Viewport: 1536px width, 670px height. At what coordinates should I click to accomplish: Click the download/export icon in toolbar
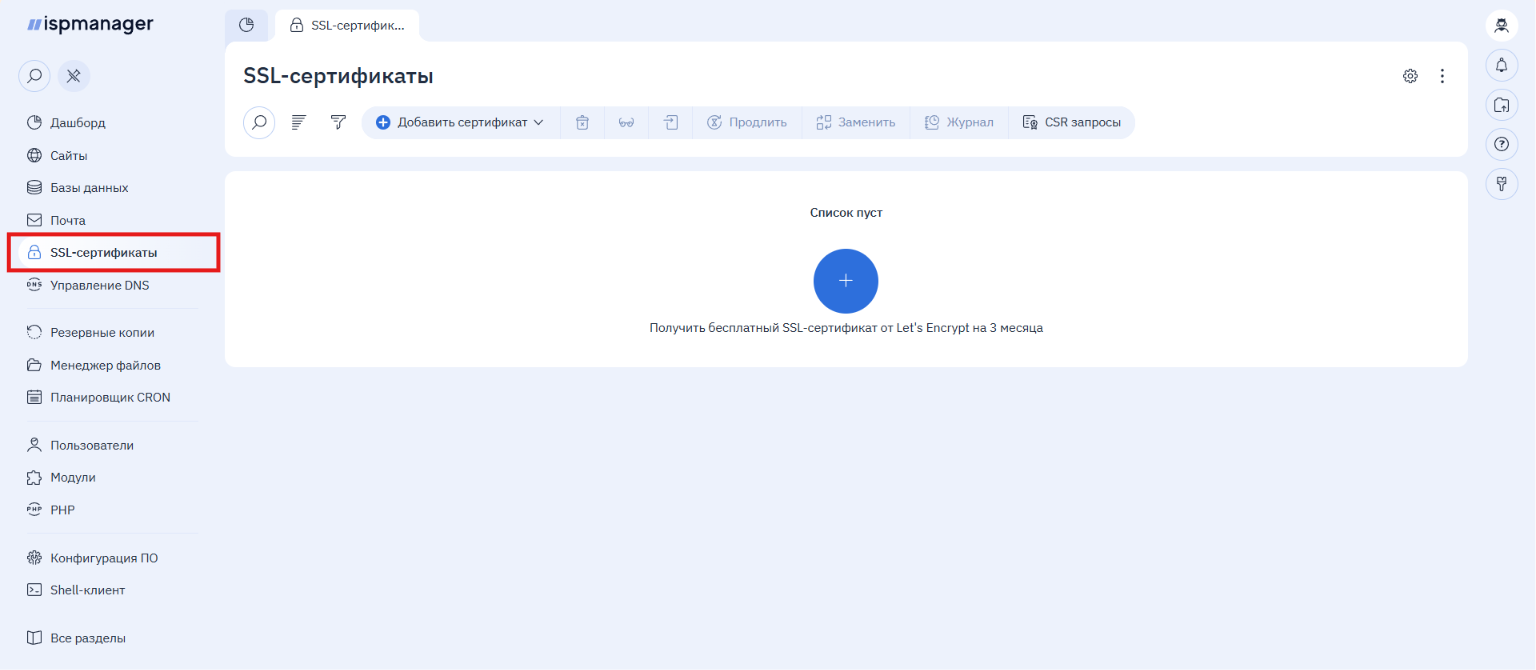pyautogui.click(x=670, y=123)
